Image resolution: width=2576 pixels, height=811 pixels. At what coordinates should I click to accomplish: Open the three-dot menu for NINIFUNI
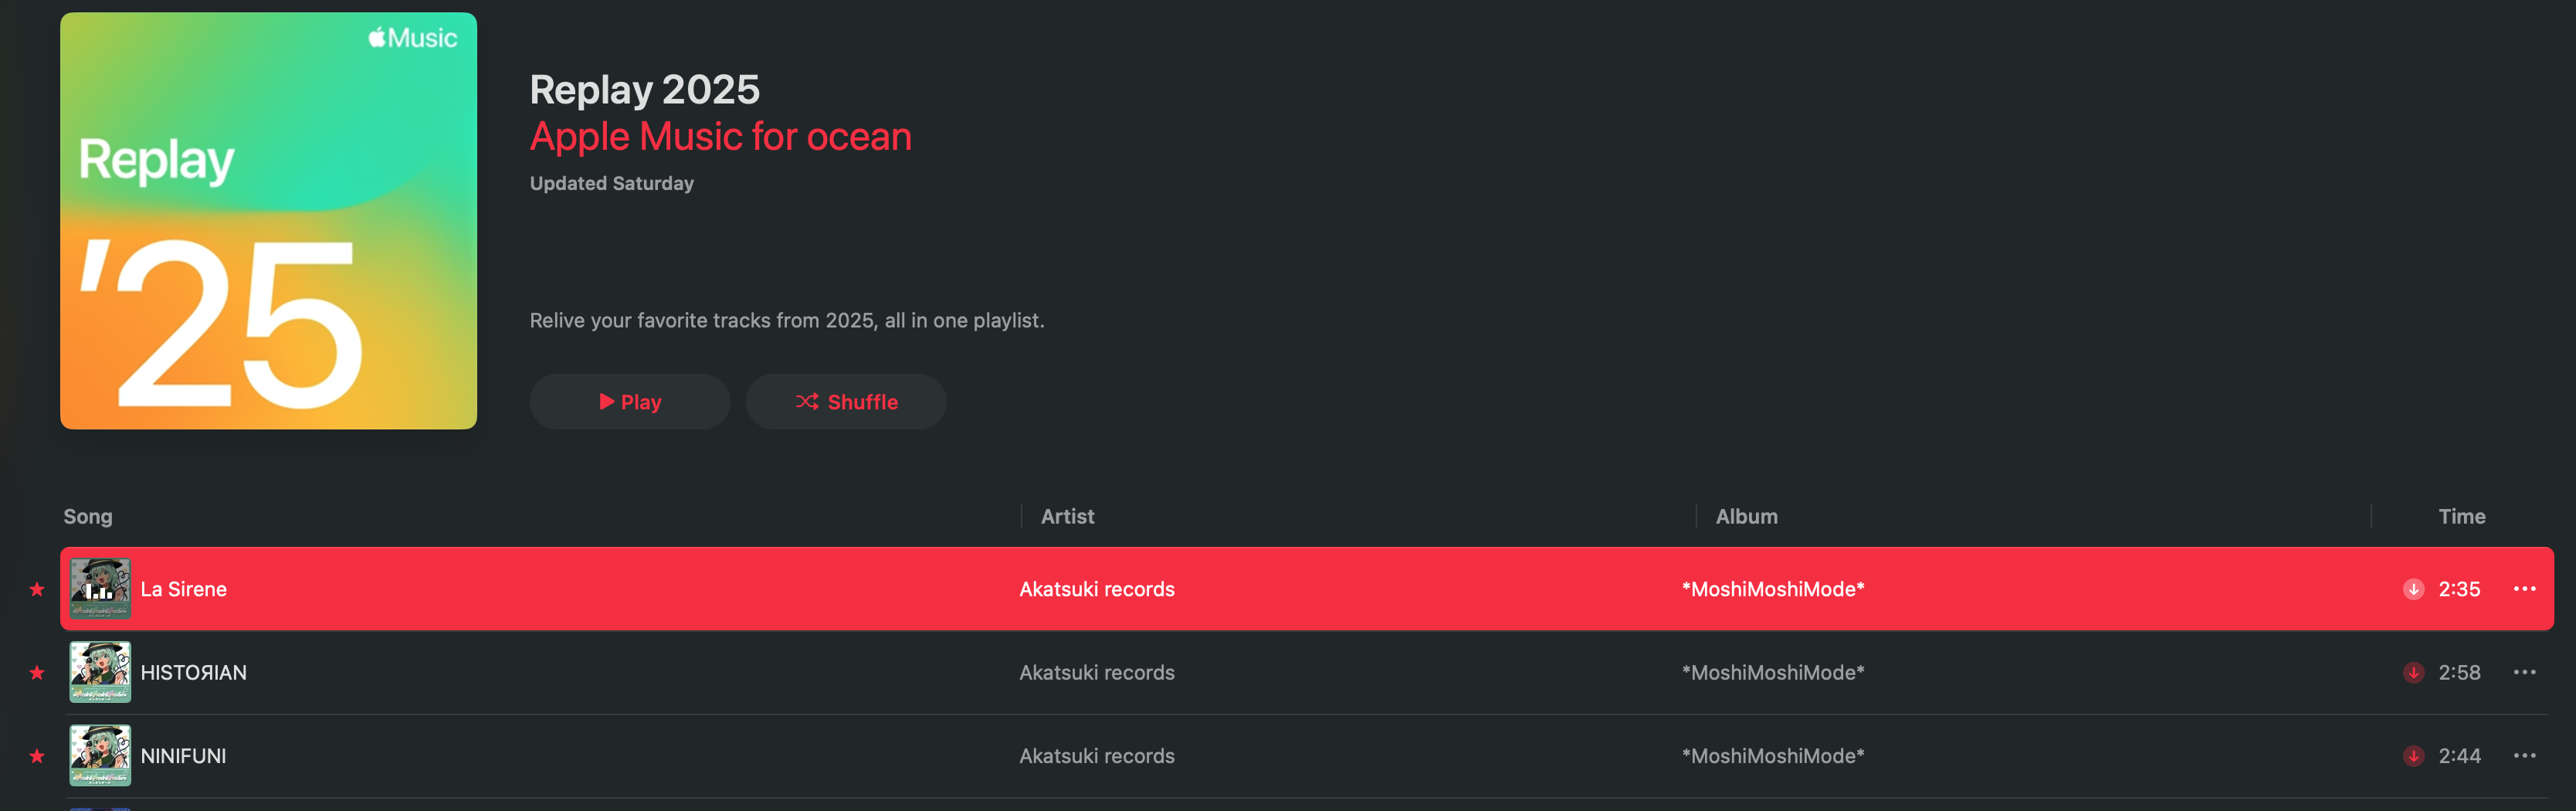[2524, 756]
